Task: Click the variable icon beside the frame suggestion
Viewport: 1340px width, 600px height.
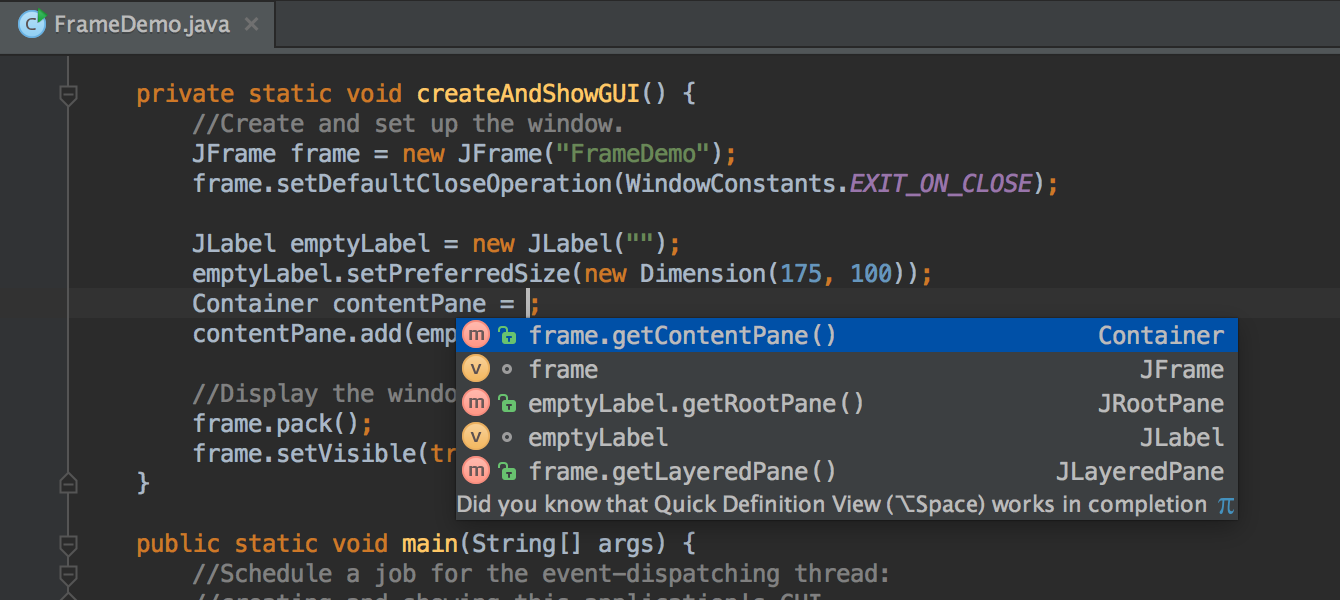Action: click(x=476, y=368)
